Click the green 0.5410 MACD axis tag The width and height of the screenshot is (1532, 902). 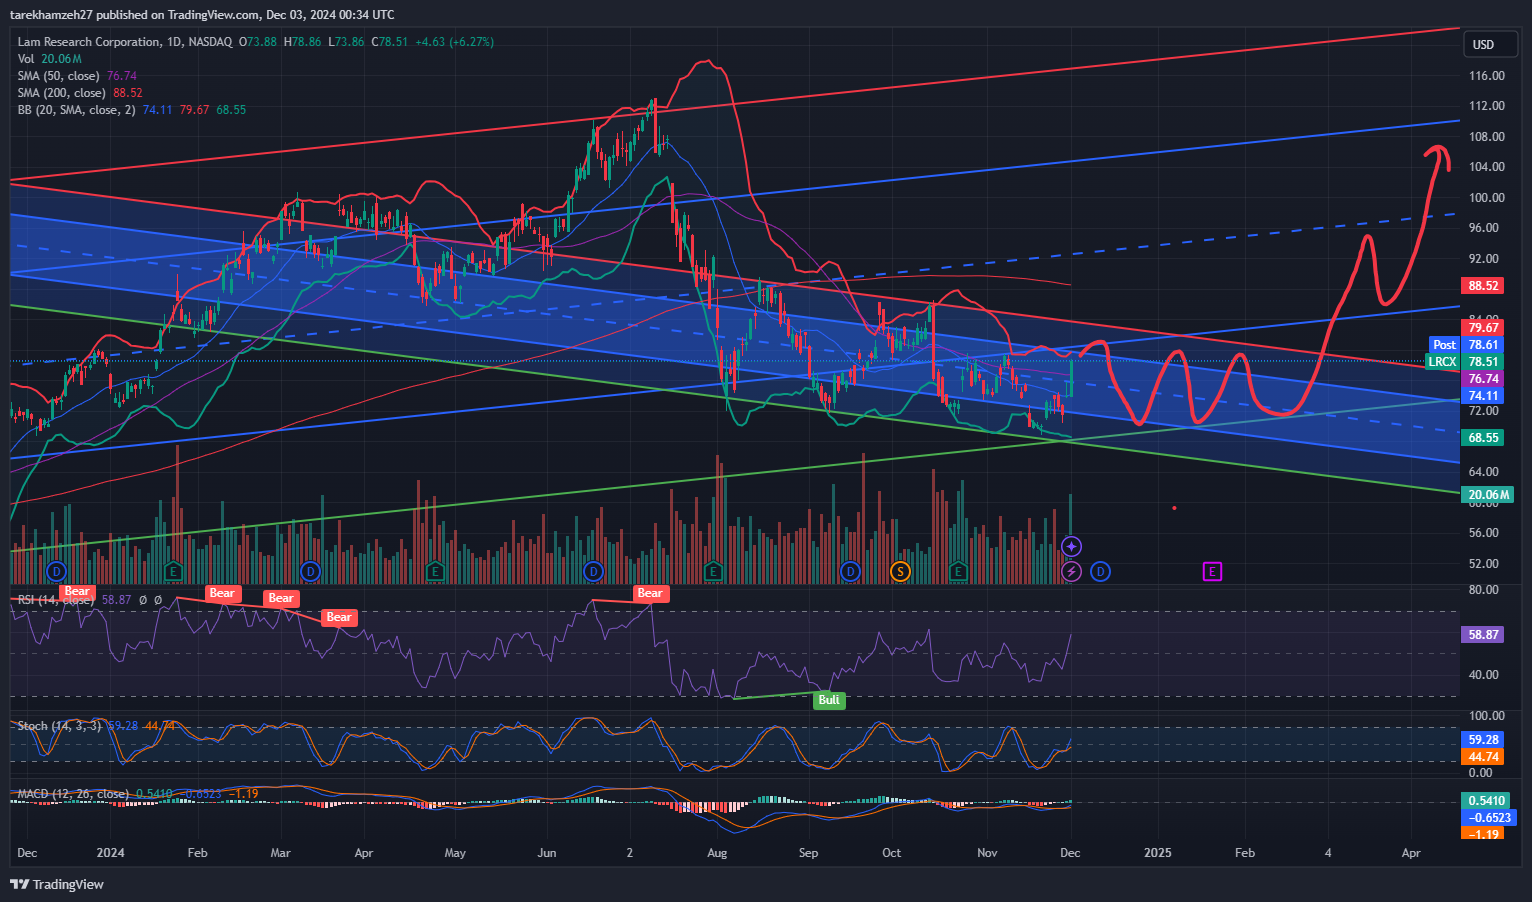click(x=1487, y=801)
